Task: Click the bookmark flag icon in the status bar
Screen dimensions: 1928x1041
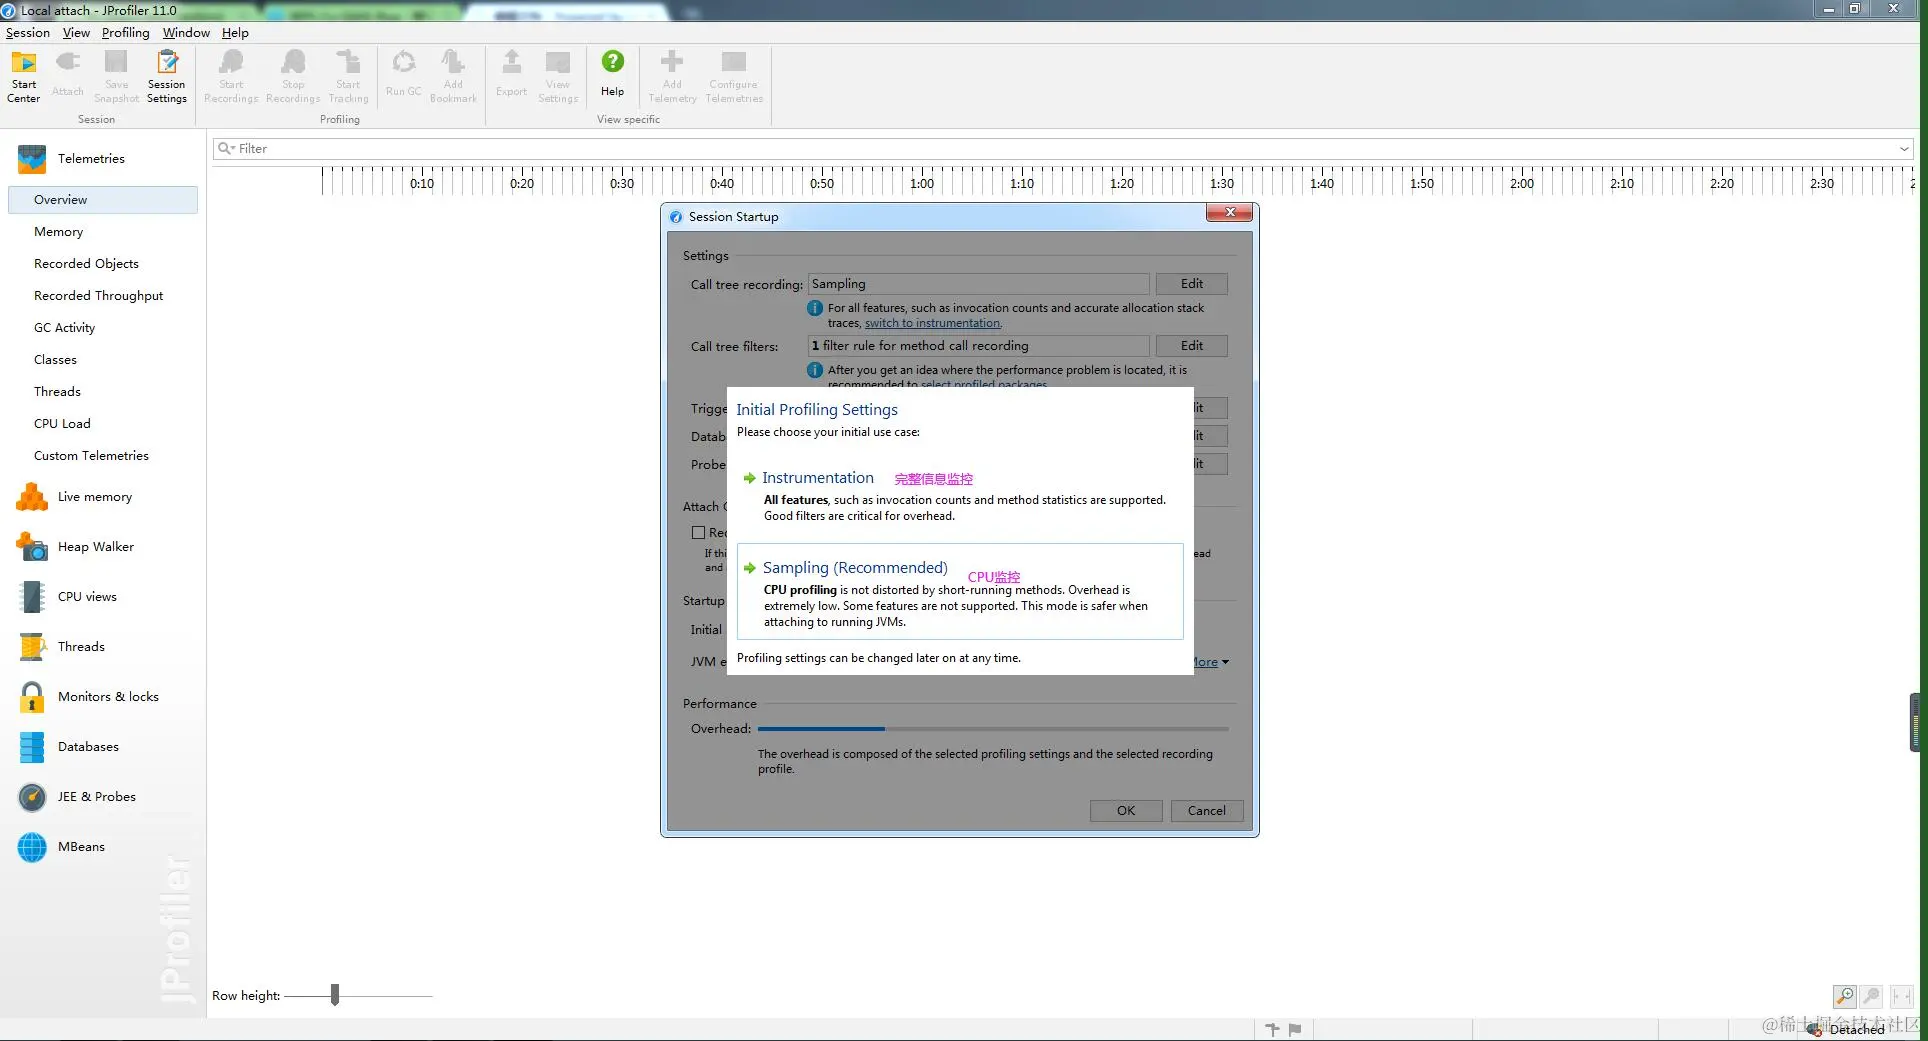Action: [1295, 1028]
